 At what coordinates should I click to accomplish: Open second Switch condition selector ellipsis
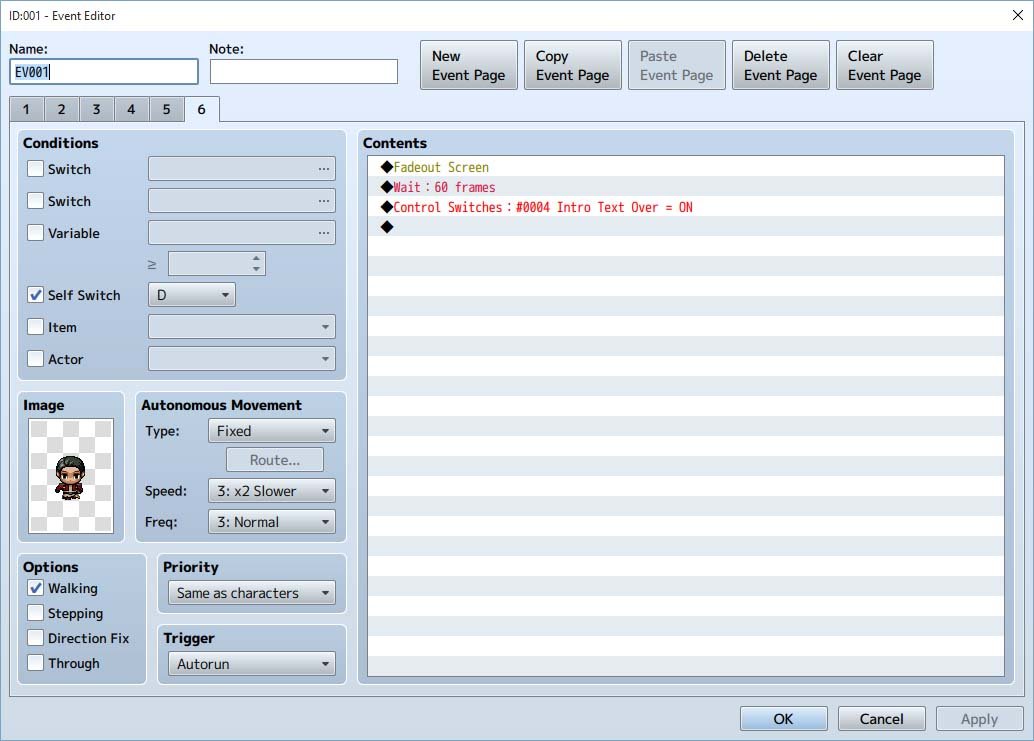coord(323,200)
